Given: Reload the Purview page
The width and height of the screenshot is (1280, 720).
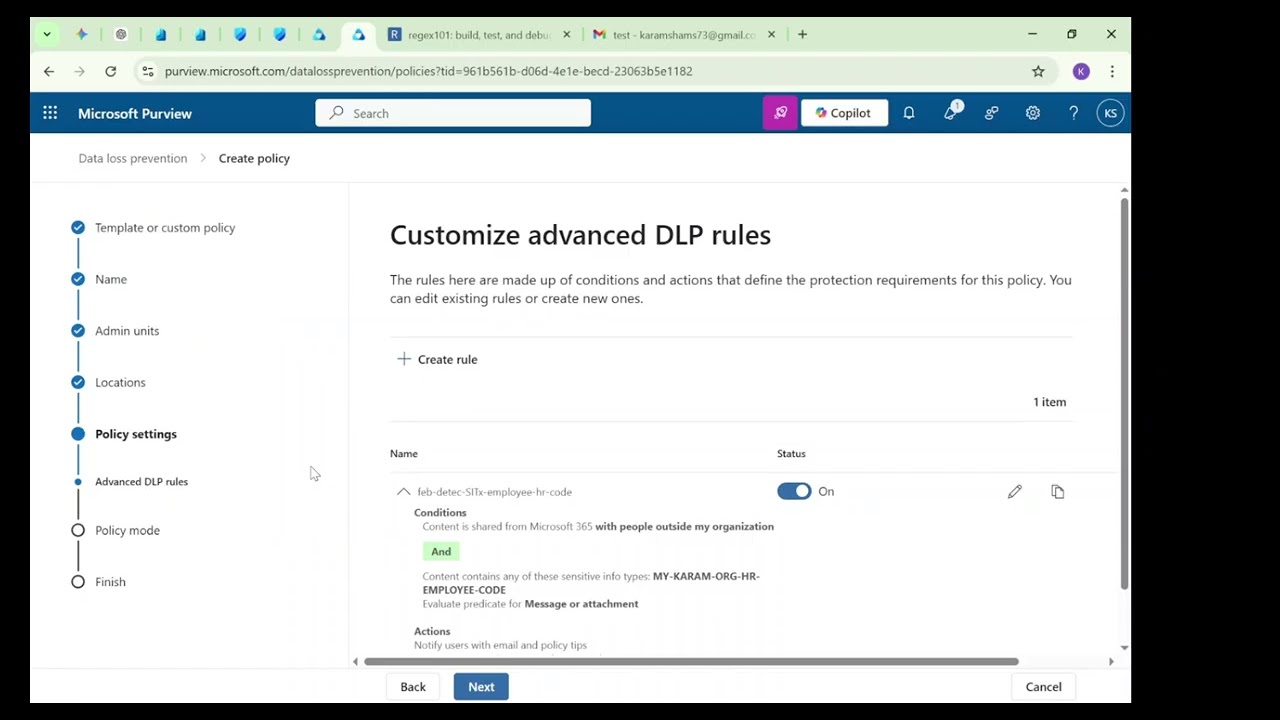Looking at the screenshot, I should pyautogui.click(x=111, y=71).
